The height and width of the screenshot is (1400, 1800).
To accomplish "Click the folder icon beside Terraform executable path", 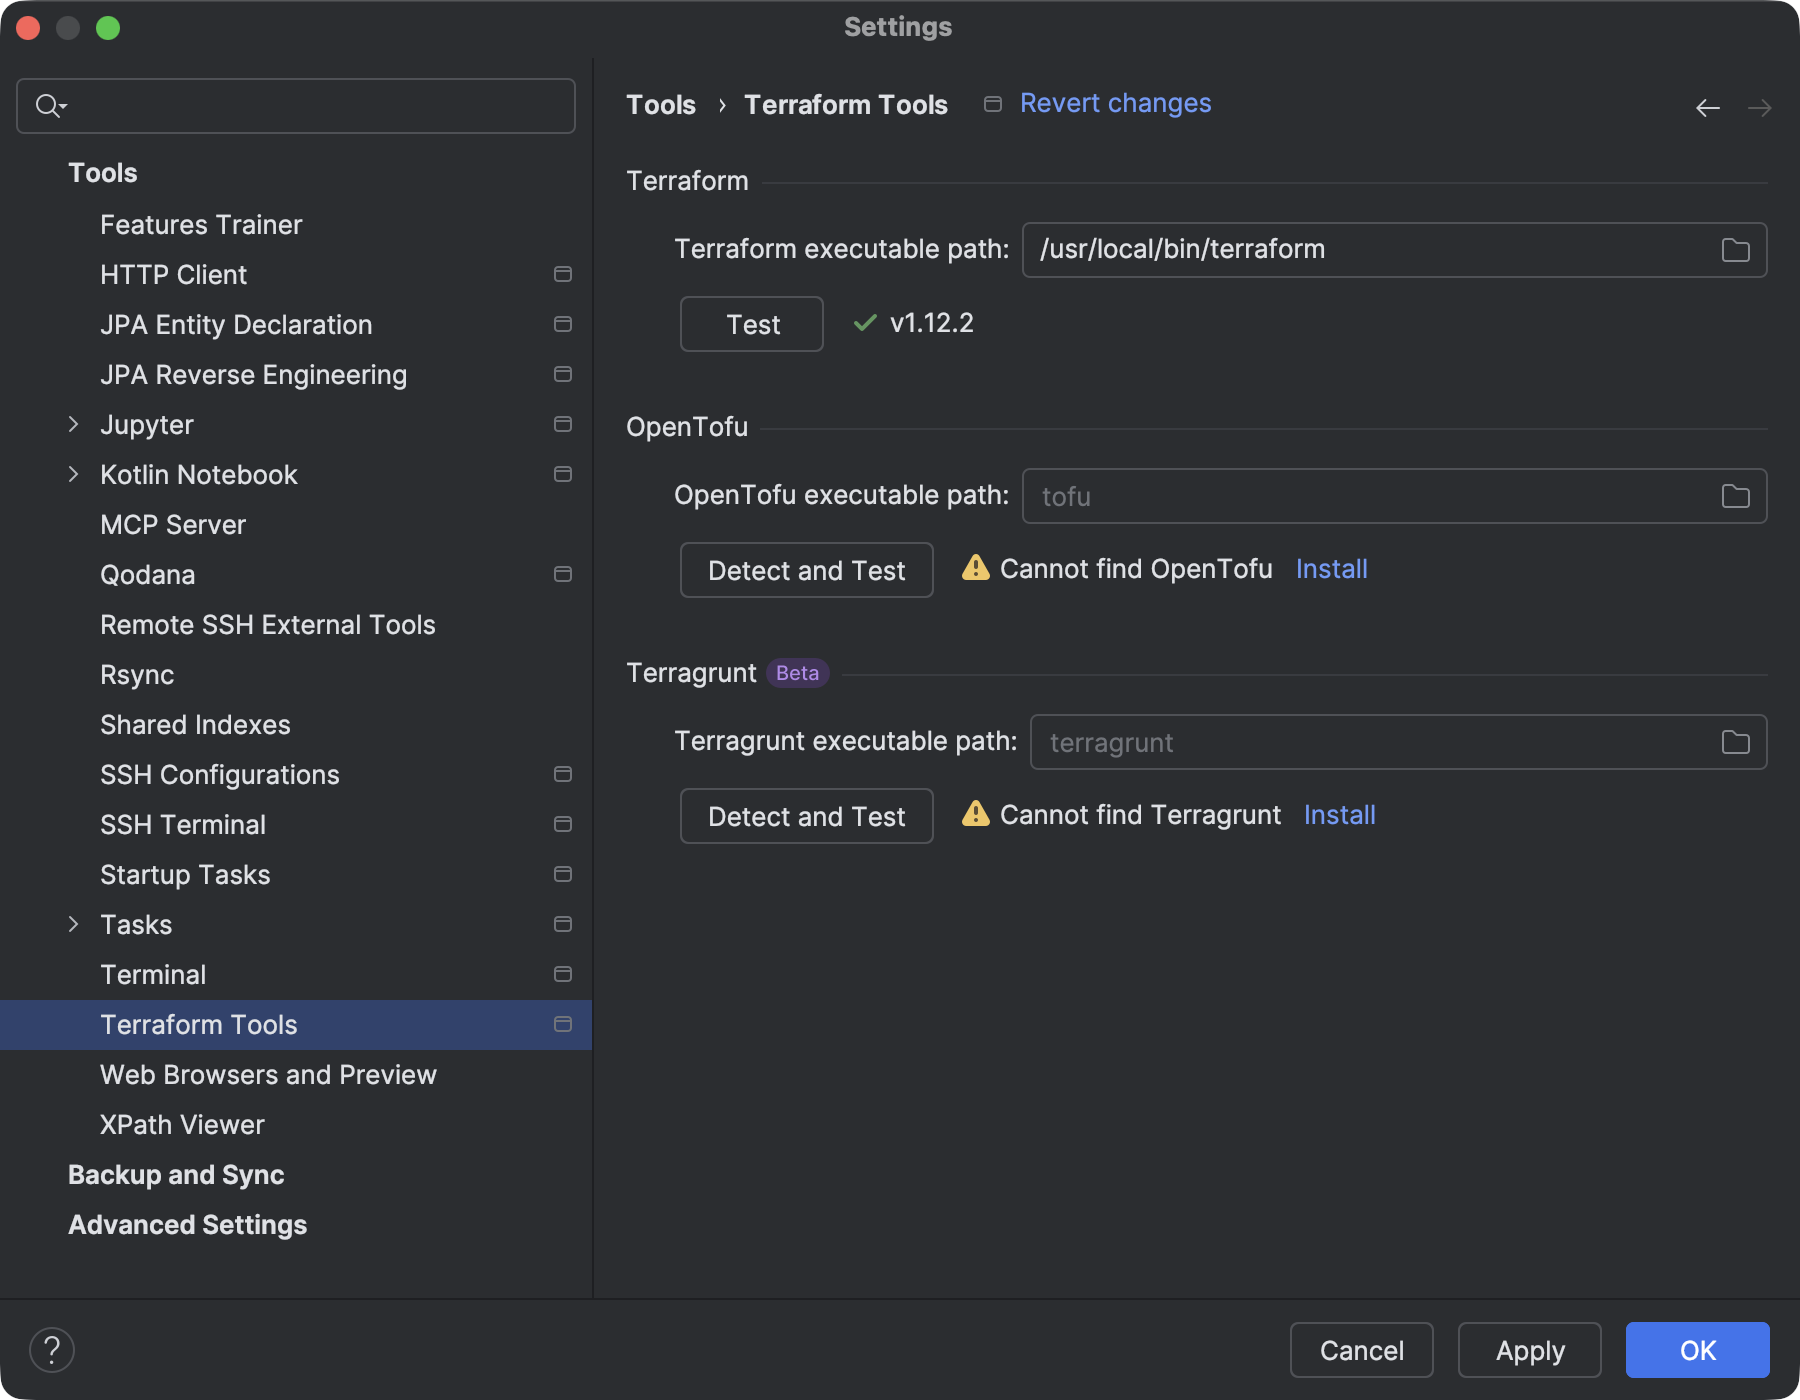I will point(1736,250).
